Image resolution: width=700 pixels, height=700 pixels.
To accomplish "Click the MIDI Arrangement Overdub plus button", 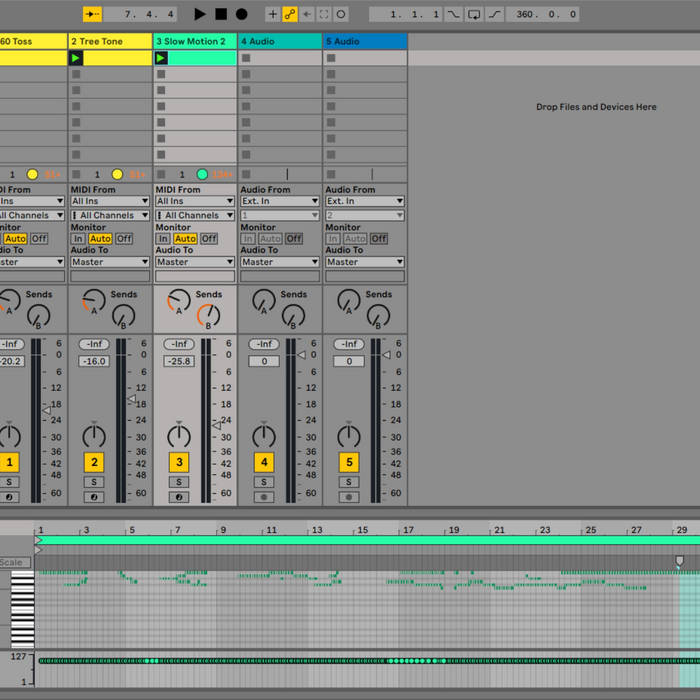I will tap(272, 14).
